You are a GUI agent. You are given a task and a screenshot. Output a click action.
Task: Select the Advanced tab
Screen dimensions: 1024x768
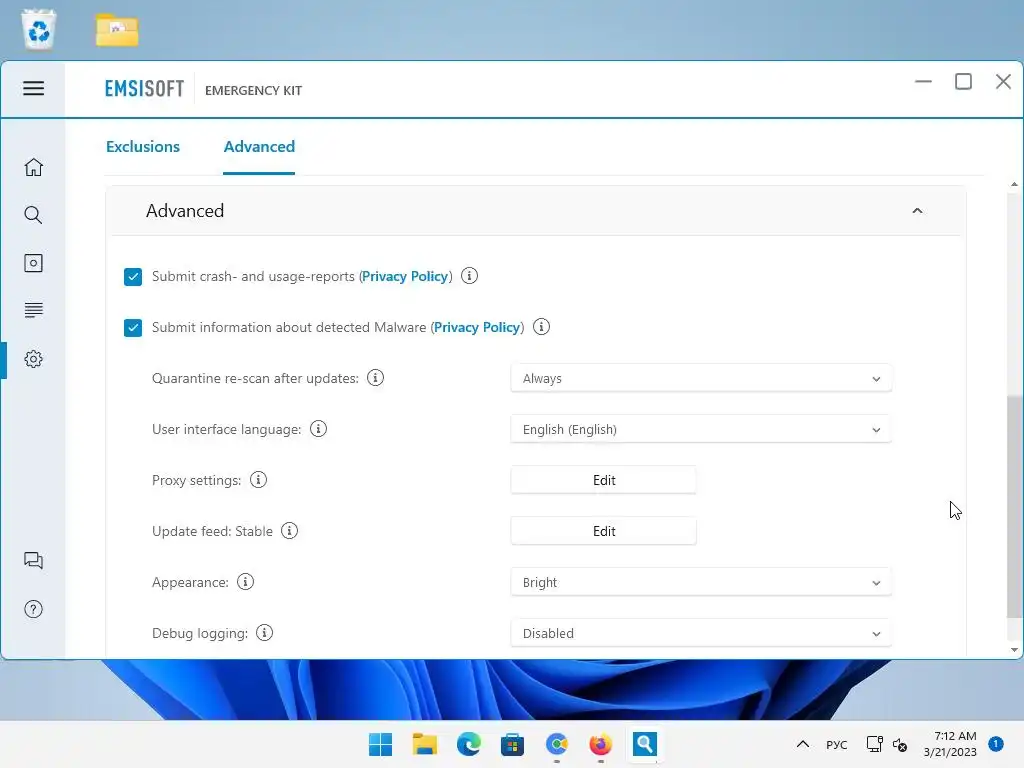click(x=259, y=146)
